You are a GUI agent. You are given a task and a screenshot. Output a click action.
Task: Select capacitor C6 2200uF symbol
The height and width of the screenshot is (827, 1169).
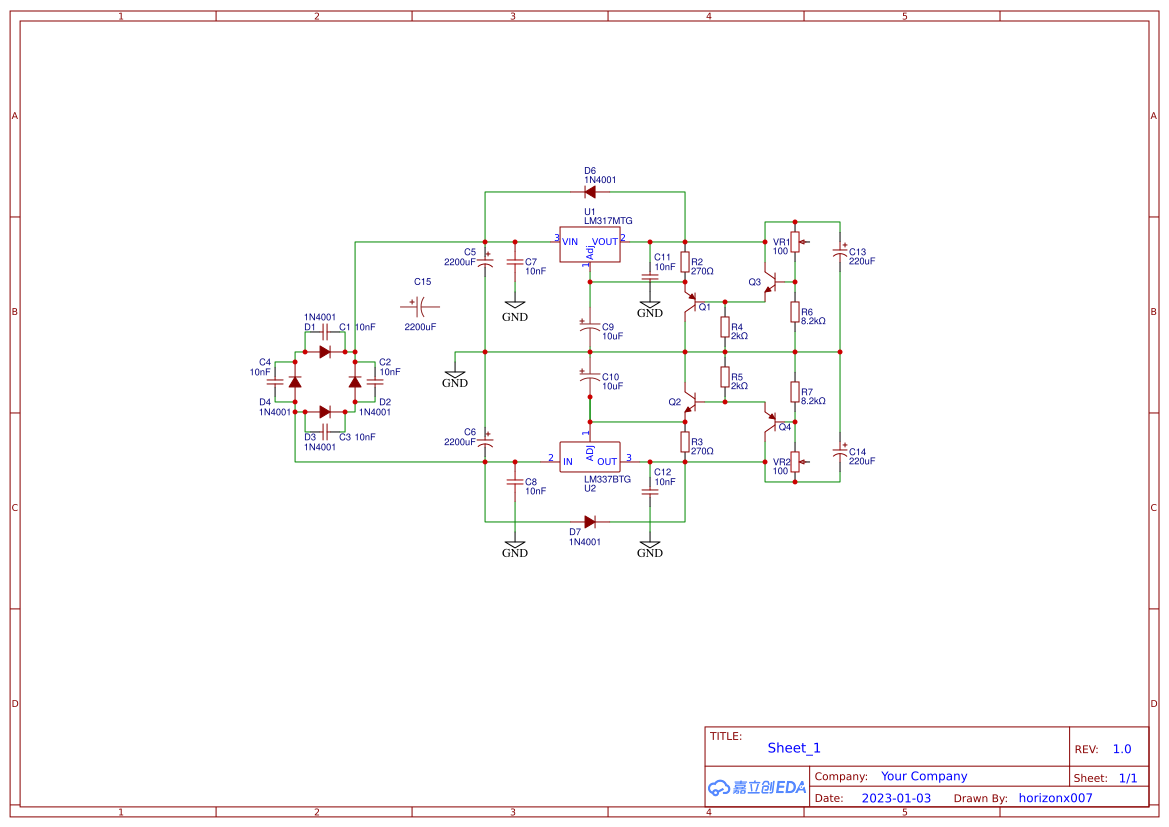[x=485, y=441]
